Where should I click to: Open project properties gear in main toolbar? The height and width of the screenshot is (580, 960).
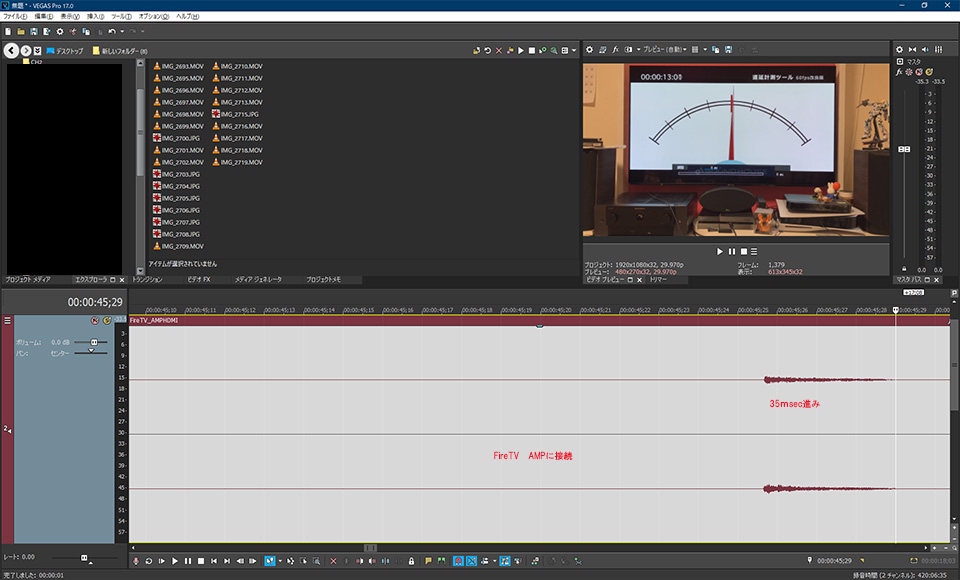click(60, 32)
